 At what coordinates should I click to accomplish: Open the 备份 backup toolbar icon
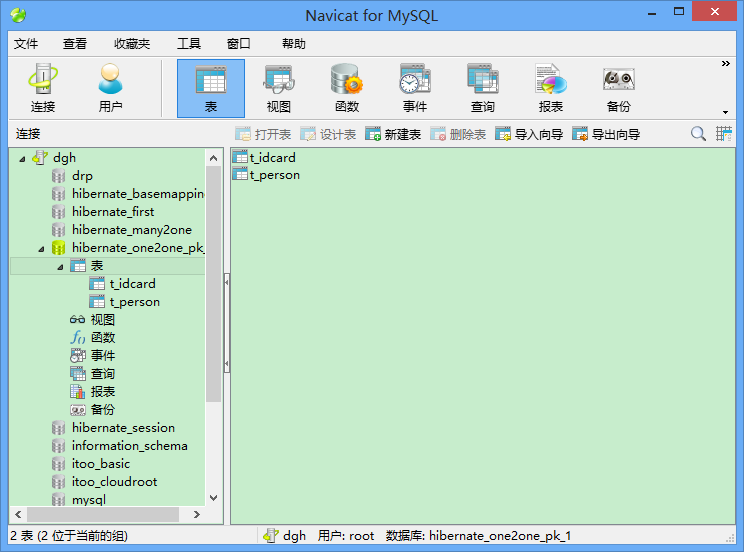pos(618,88)
